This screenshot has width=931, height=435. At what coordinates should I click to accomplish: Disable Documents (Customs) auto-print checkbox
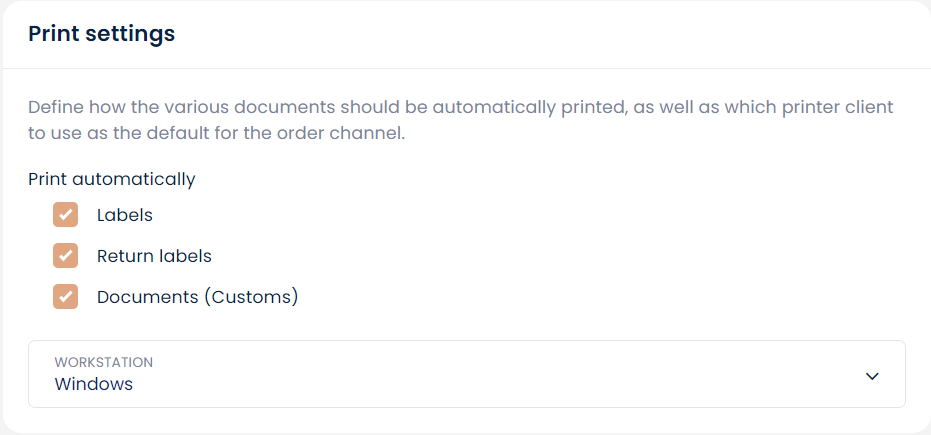tap(65, 297)
